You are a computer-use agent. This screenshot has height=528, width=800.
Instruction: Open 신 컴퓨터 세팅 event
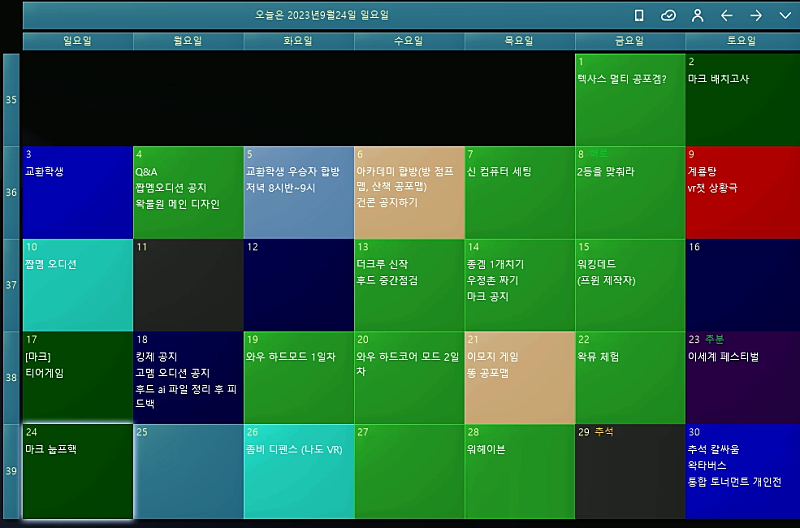click(x=499, y=171)
